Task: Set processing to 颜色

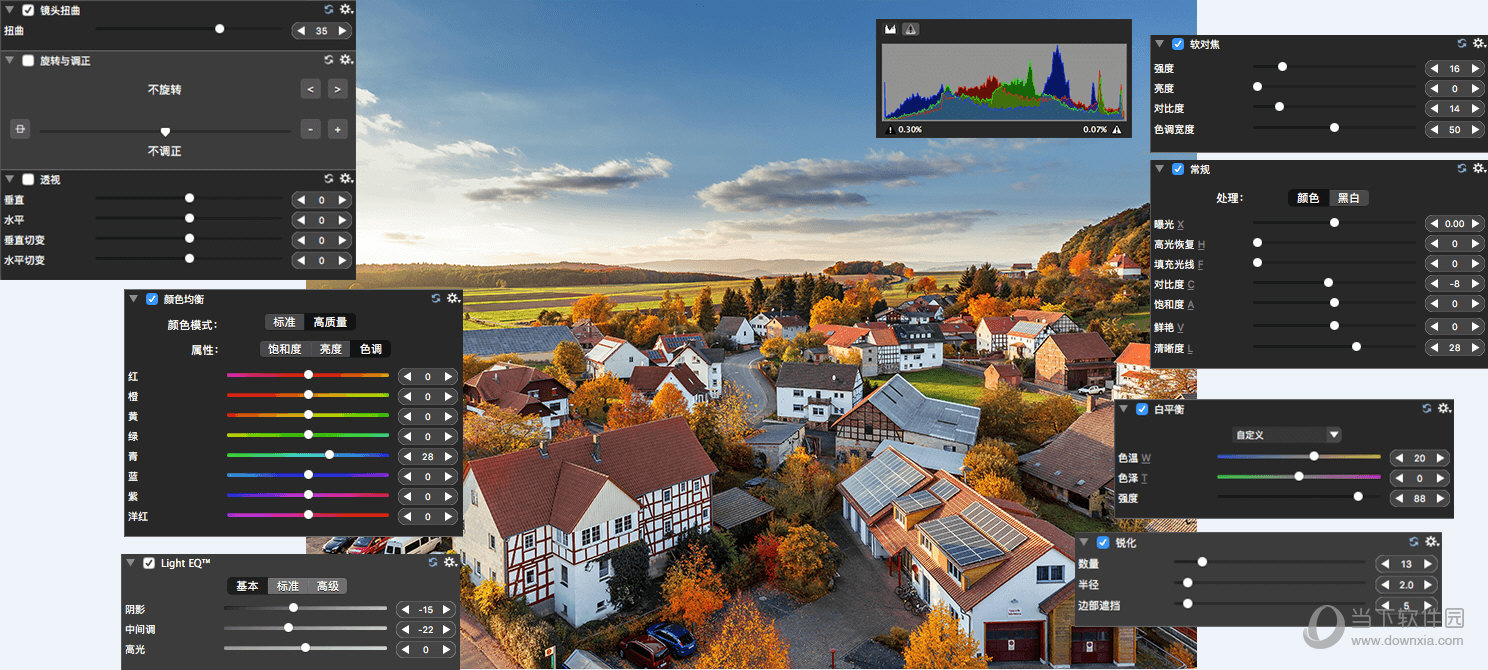Action: point(1308,198)
